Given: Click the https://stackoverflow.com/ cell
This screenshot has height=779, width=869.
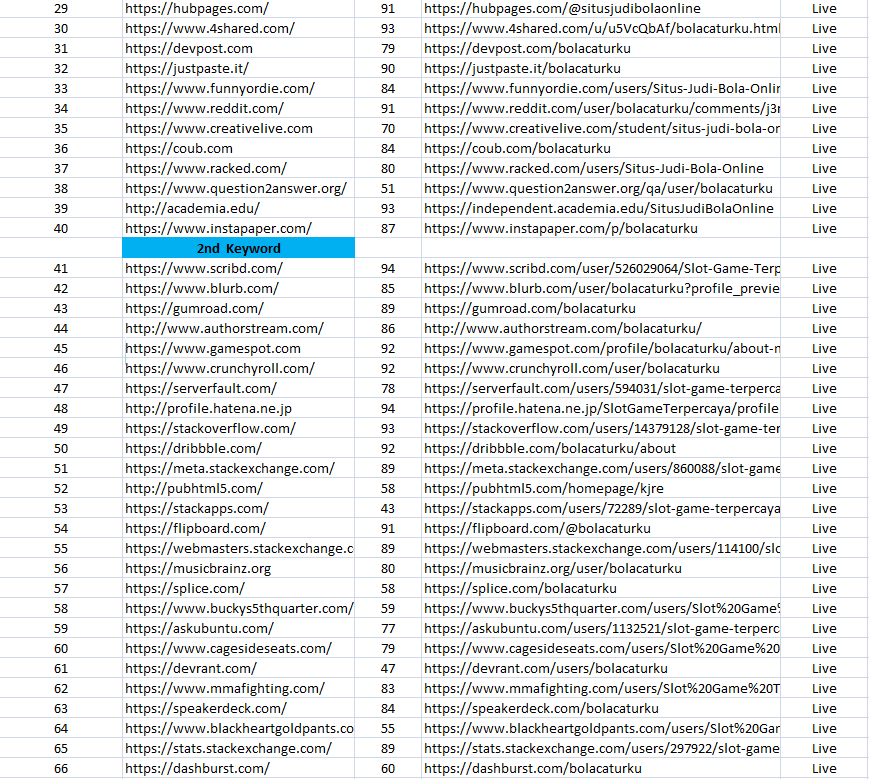Looking at the screenshot, I should point(238,428).
